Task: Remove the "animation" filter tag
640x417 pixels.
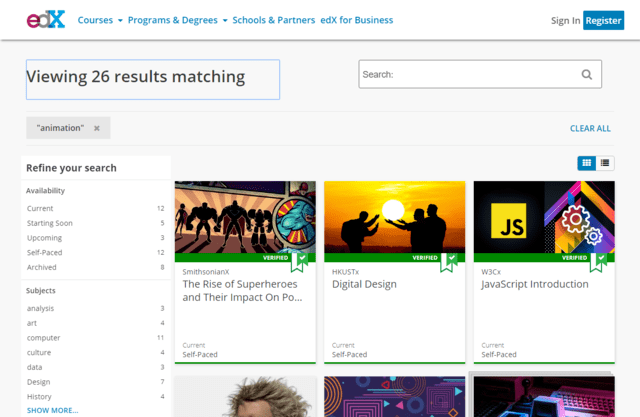Action: pyautogui.click(x=97, y=128)
